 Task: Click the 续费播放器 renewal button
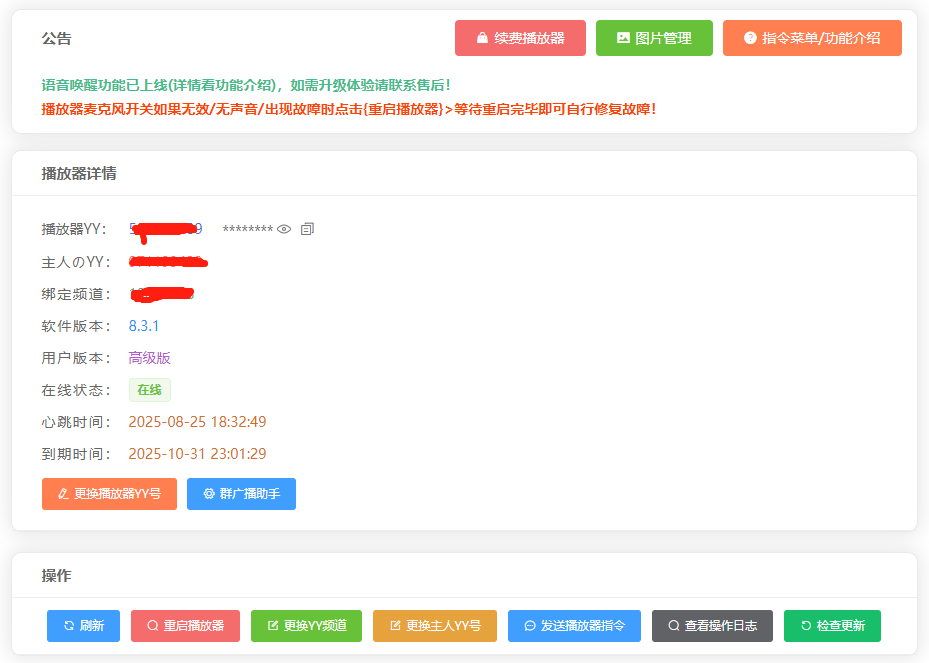point(520,38)
